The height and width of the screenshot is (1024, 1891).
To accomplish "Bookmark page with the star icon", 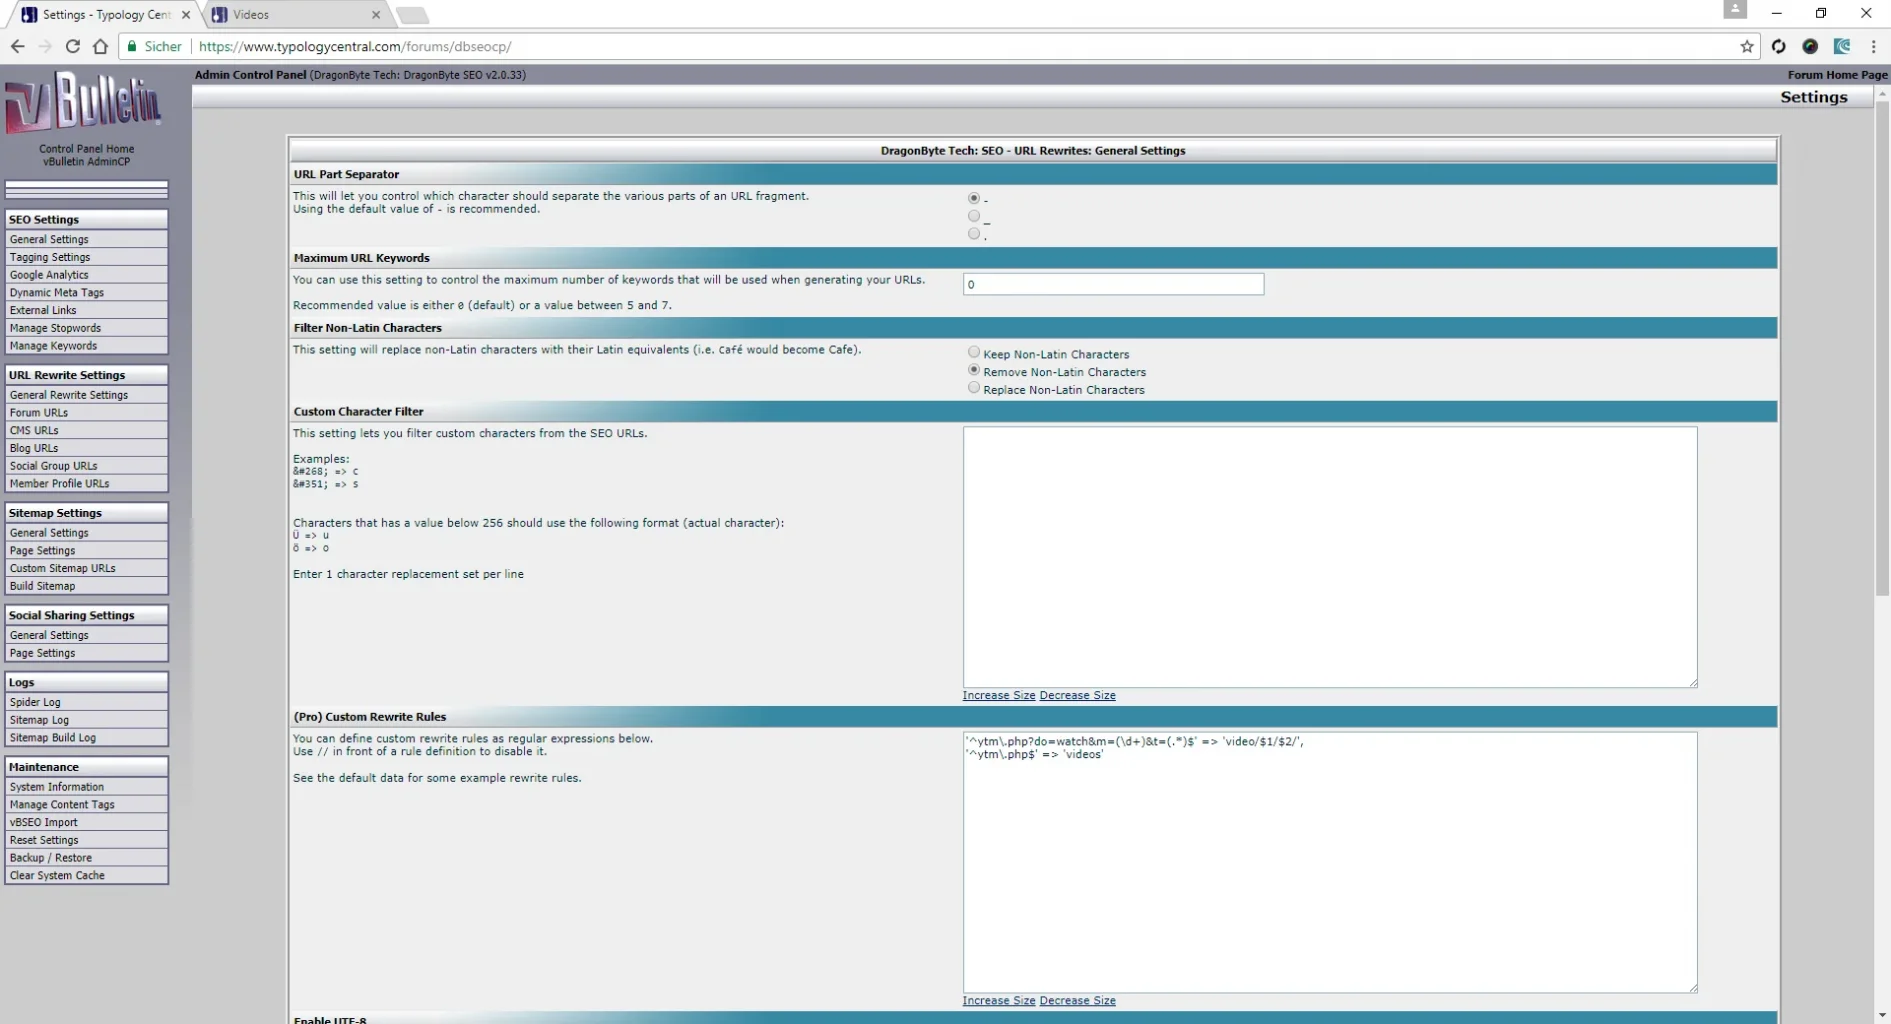I will tap(1747, 46).
